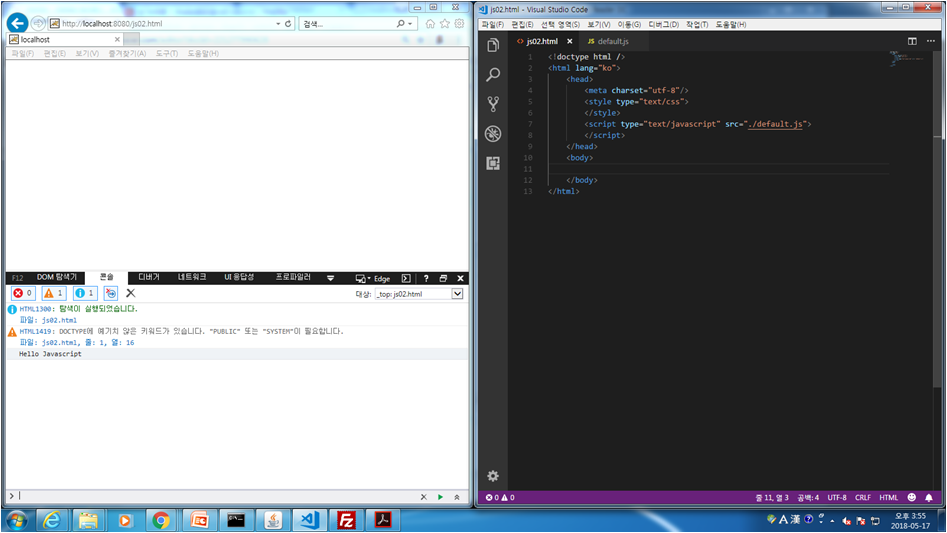The image size is (947, 533).
Task: Open Windows Explorer from the taskbar
Action: pos(88,520)
